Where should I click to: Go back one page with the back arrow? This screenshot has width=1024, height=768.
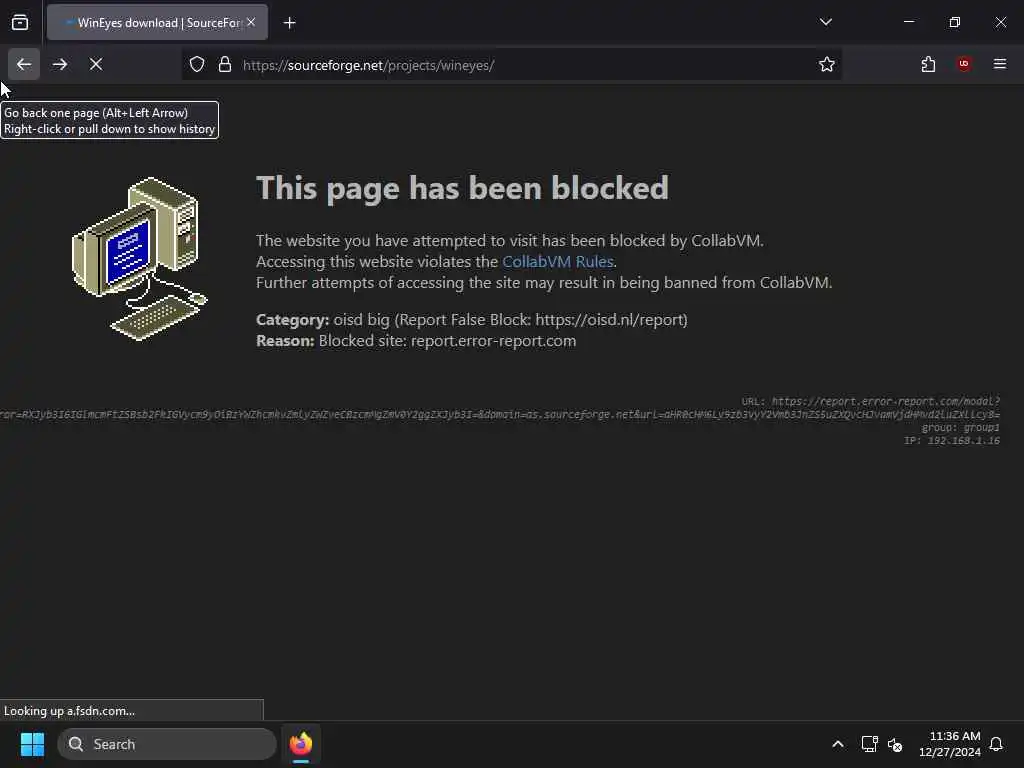(24, 65)
